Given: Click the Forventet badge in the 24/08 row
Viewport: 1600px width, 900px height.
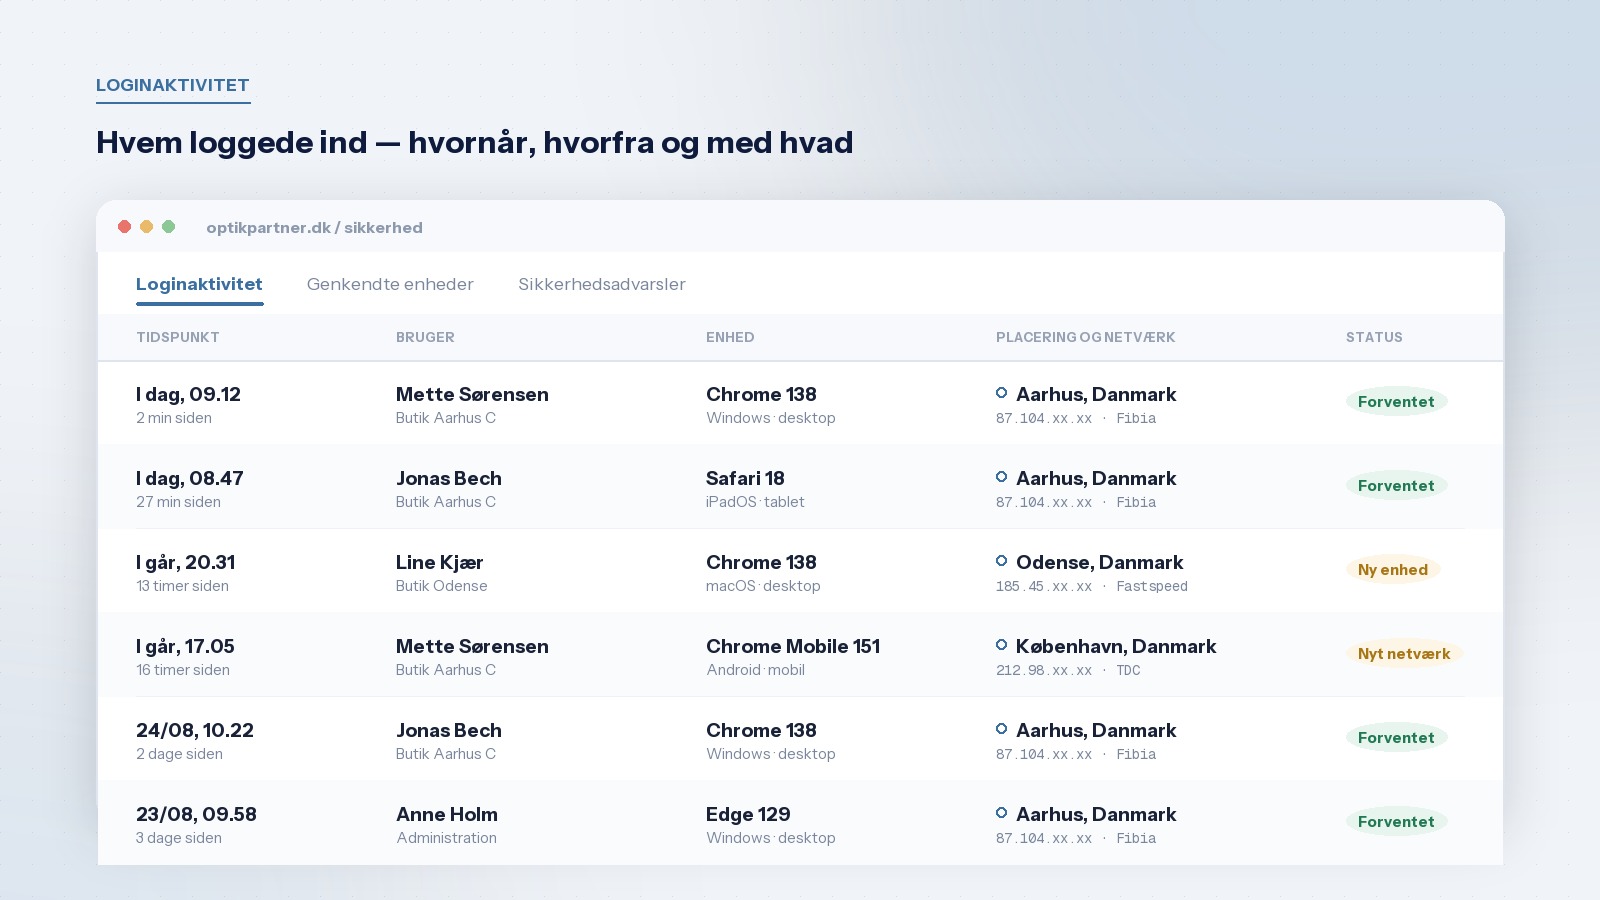Looking at the screenshot, I should point(1396,738).
